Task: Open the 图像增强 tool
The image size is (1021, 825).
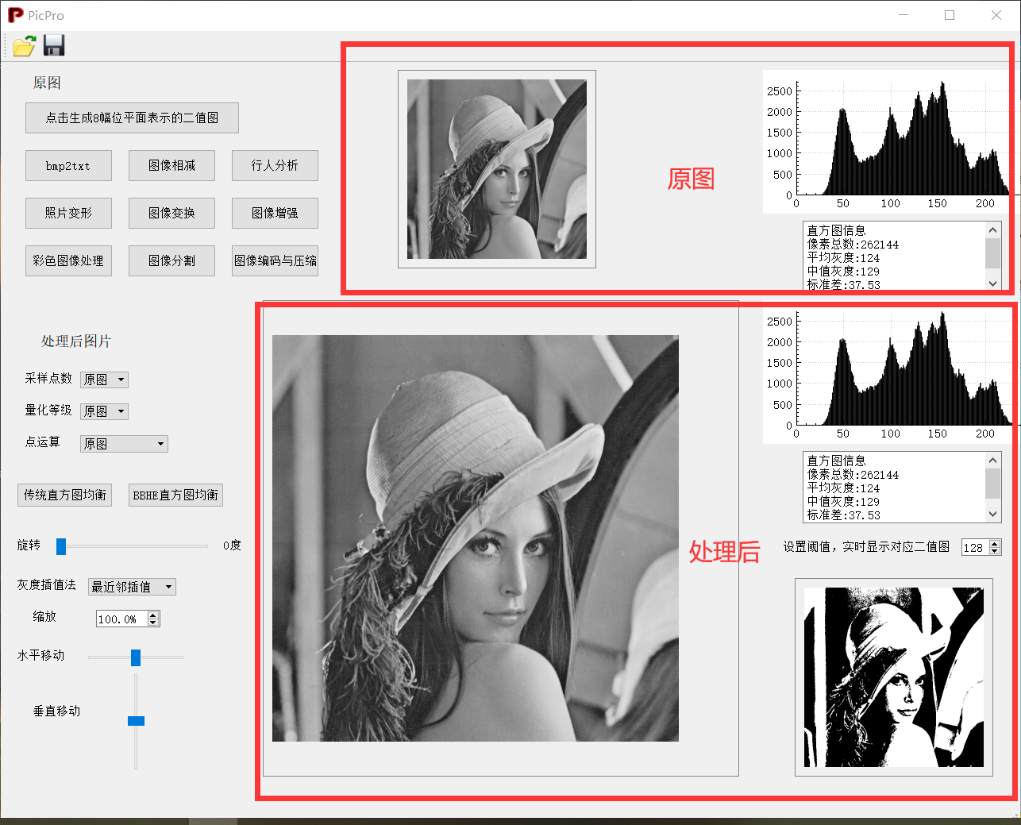Action: click(x=275, y=213)
